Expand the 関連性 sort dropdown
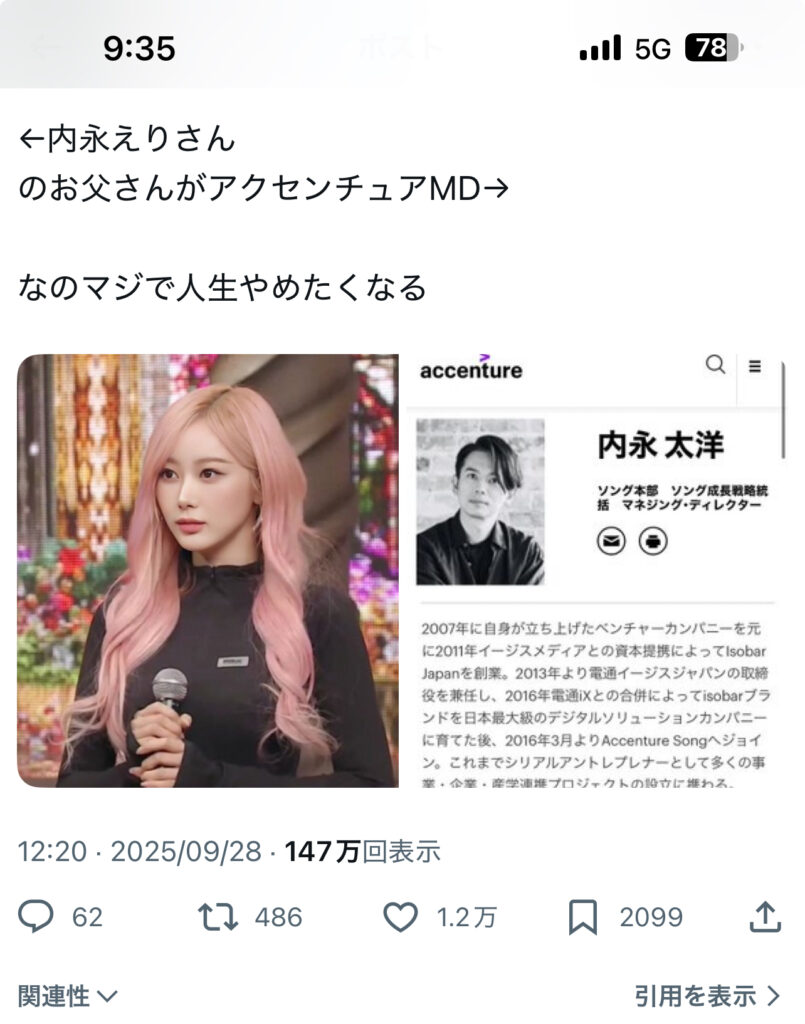Image resolution: width=805 pixels, height=1024 pixels. (x=67, y=997)
